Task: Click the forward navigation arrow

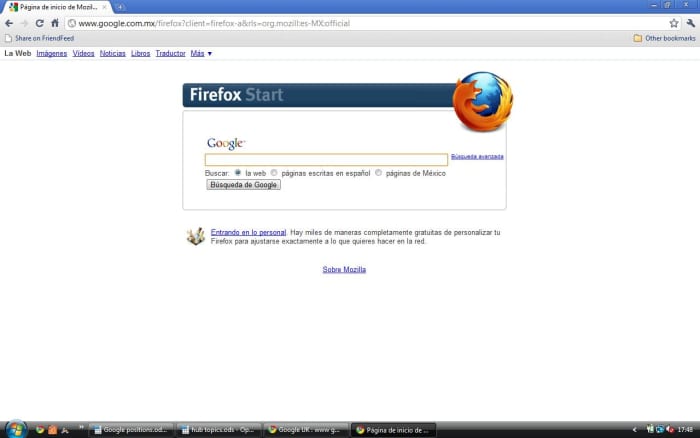Action: tap(24, 23)
